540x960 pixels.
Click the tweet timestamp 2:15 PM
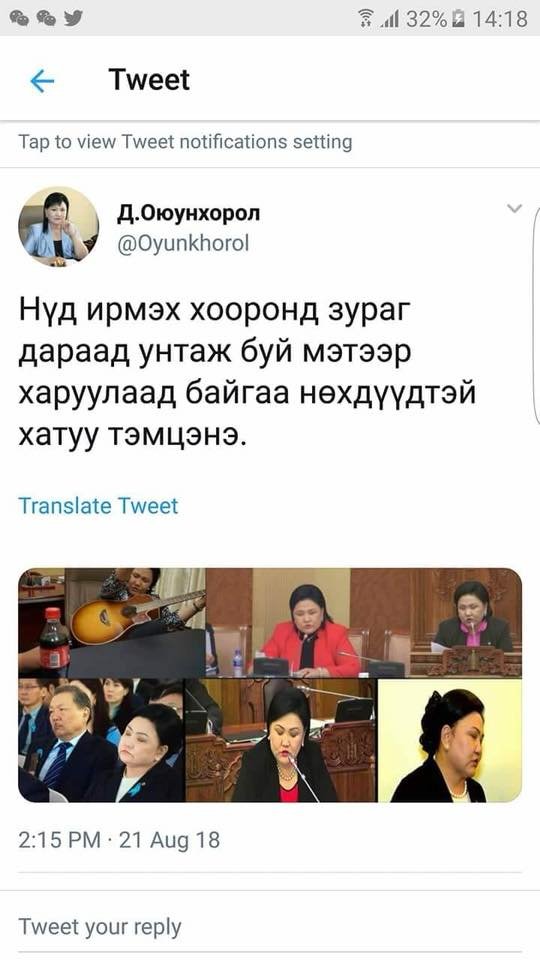(59, 839)
